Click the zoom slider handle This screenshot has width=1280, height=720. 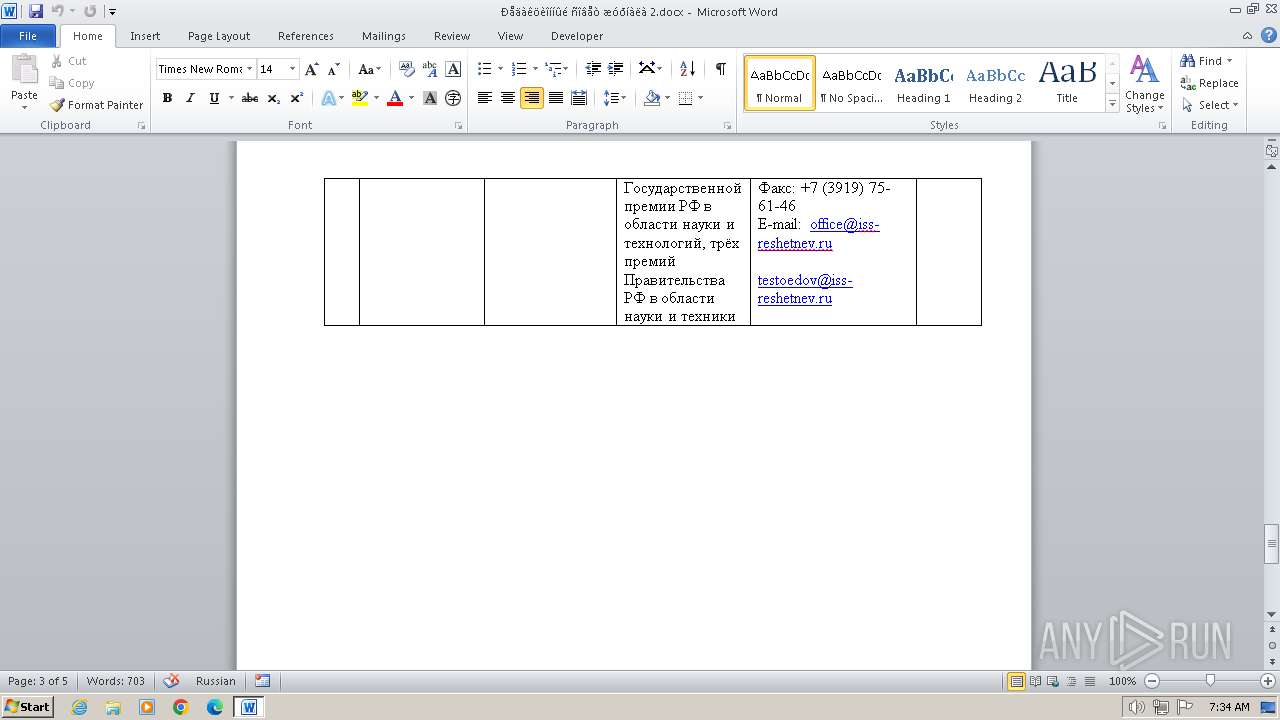tap(1210, 681)
